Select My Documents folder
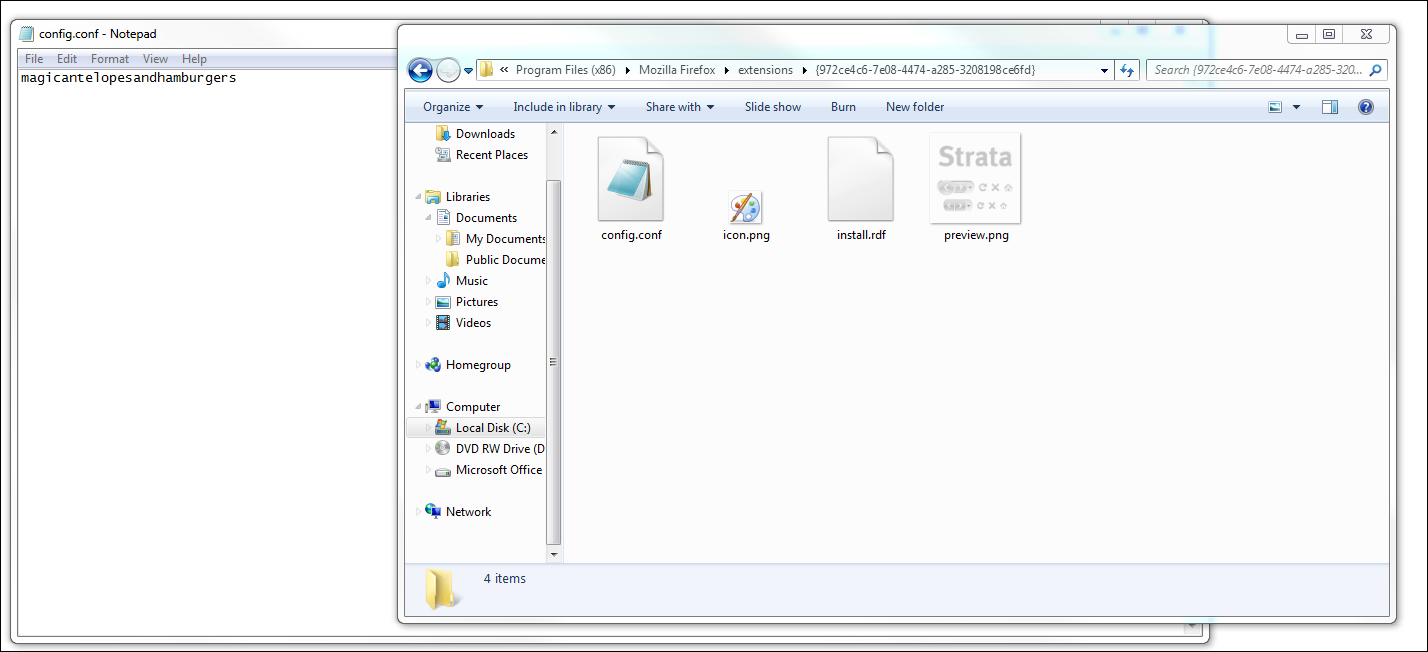1428x652 pixels. (x=505, y=239)
